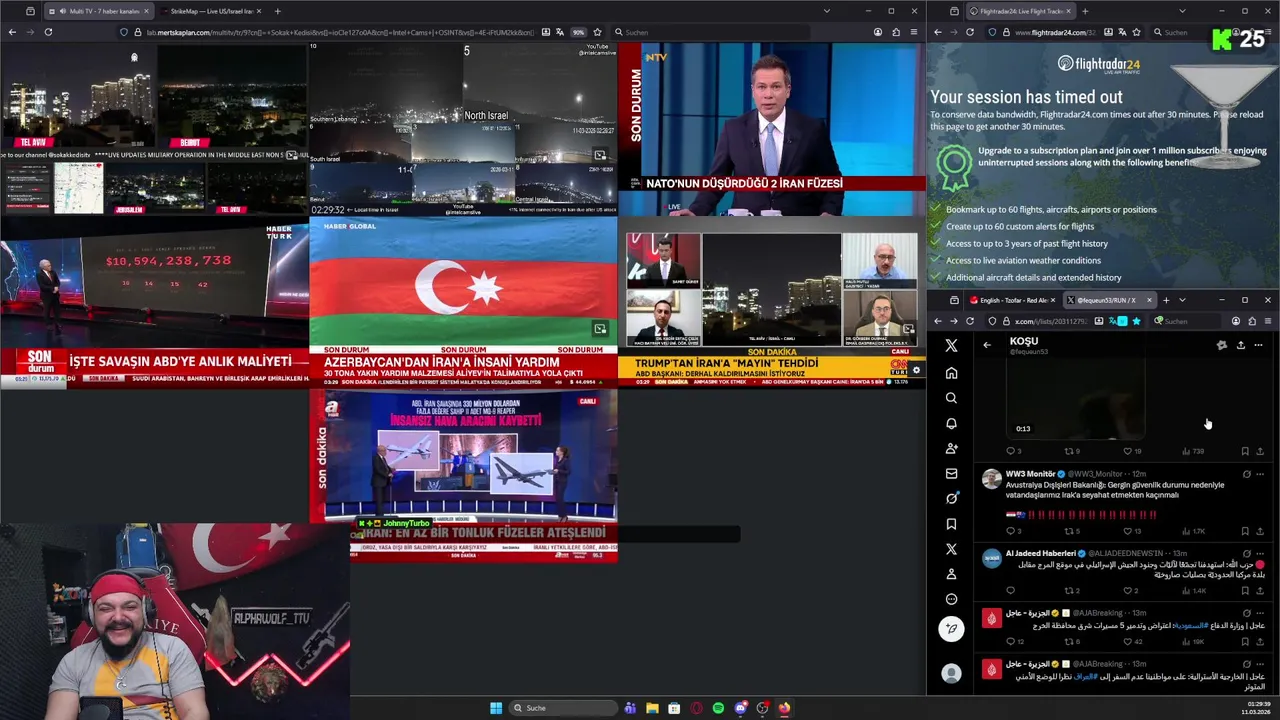
Task: Open the More circle icon in X sidebar
Action: (951, 599)
